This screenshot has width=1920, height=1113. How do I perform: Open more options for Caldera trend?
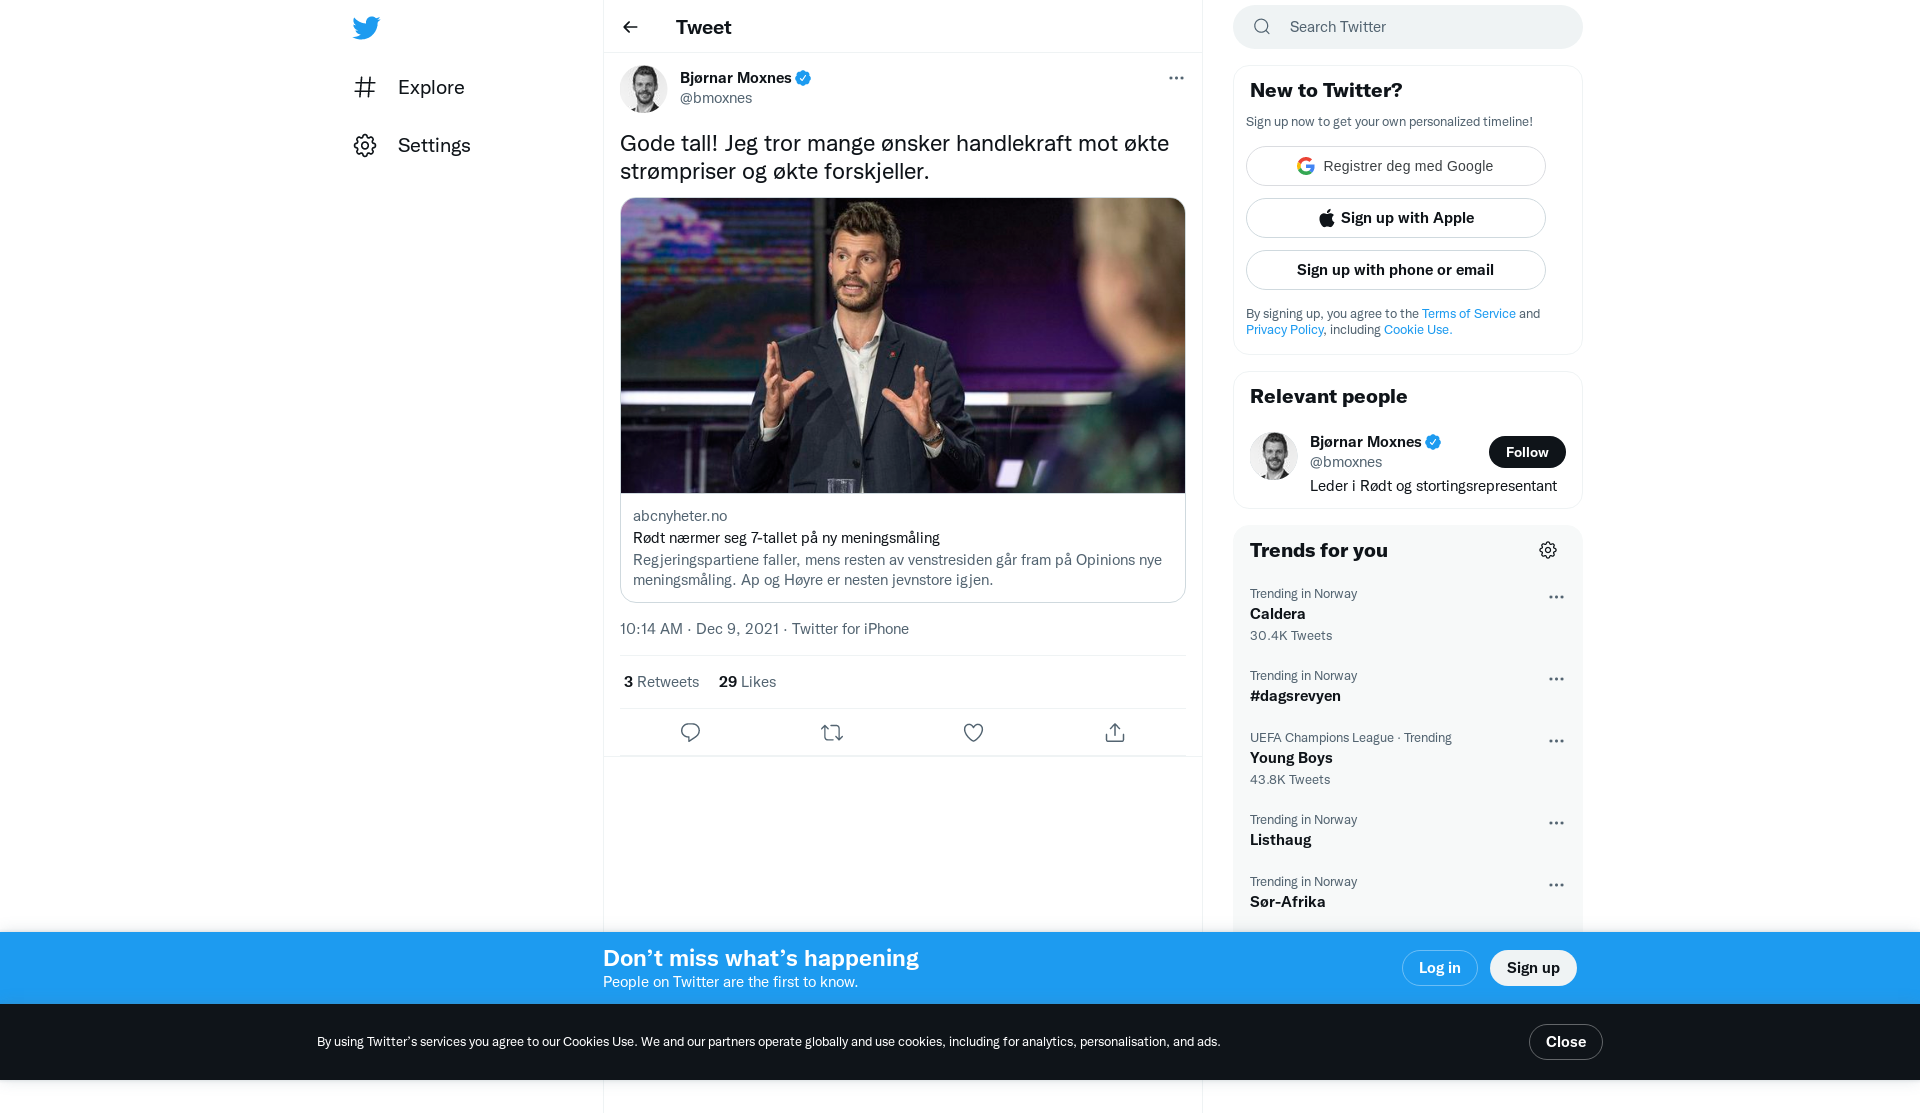pos(1556,597)
